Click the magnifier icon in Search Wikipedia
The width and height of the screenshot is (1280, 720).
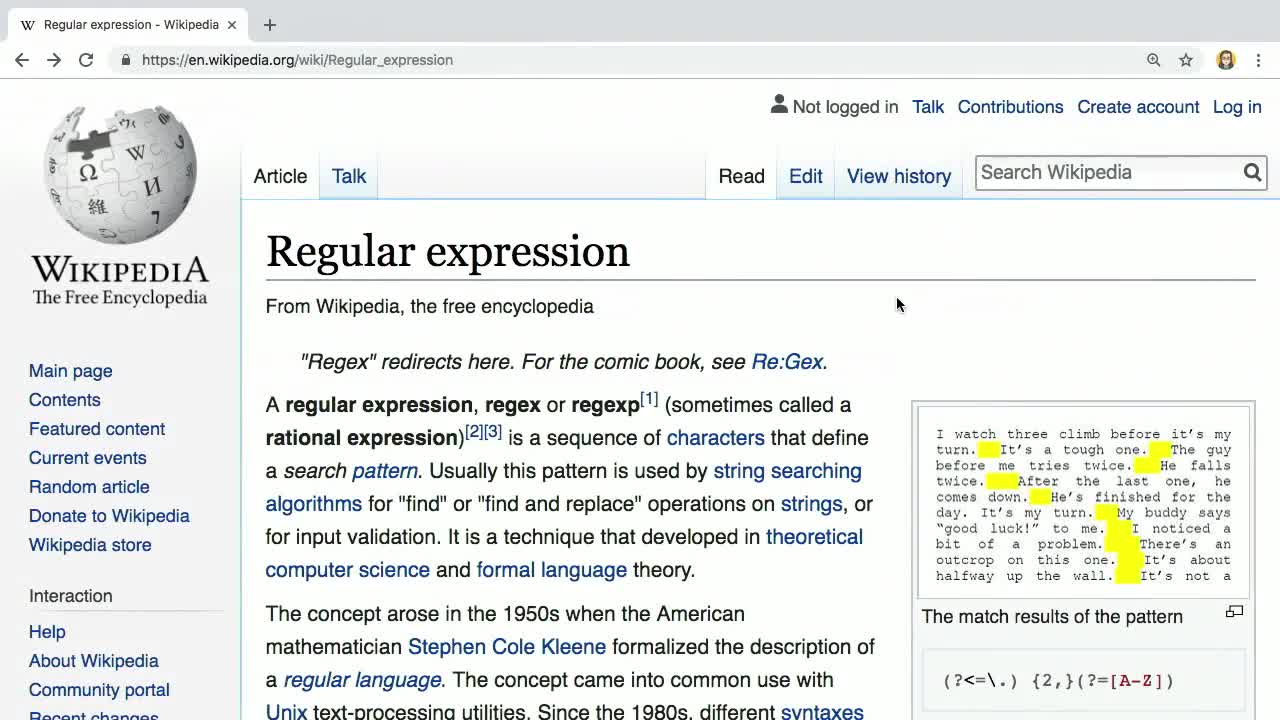click(x=1252, y=172)
